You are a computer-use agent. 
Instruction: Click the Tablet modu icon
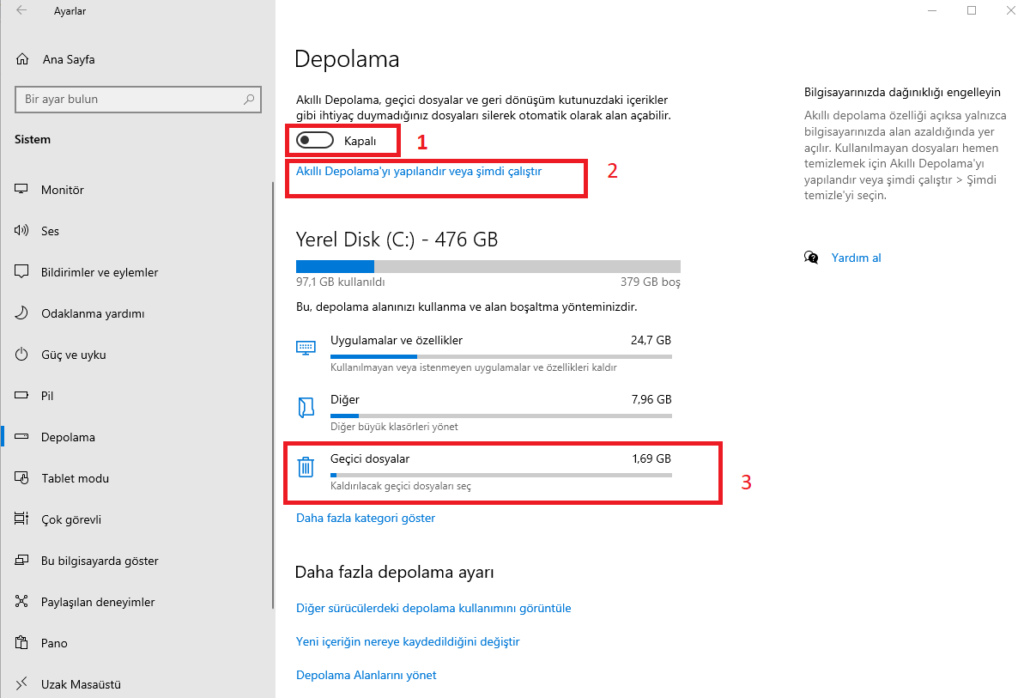coord(22,477)
